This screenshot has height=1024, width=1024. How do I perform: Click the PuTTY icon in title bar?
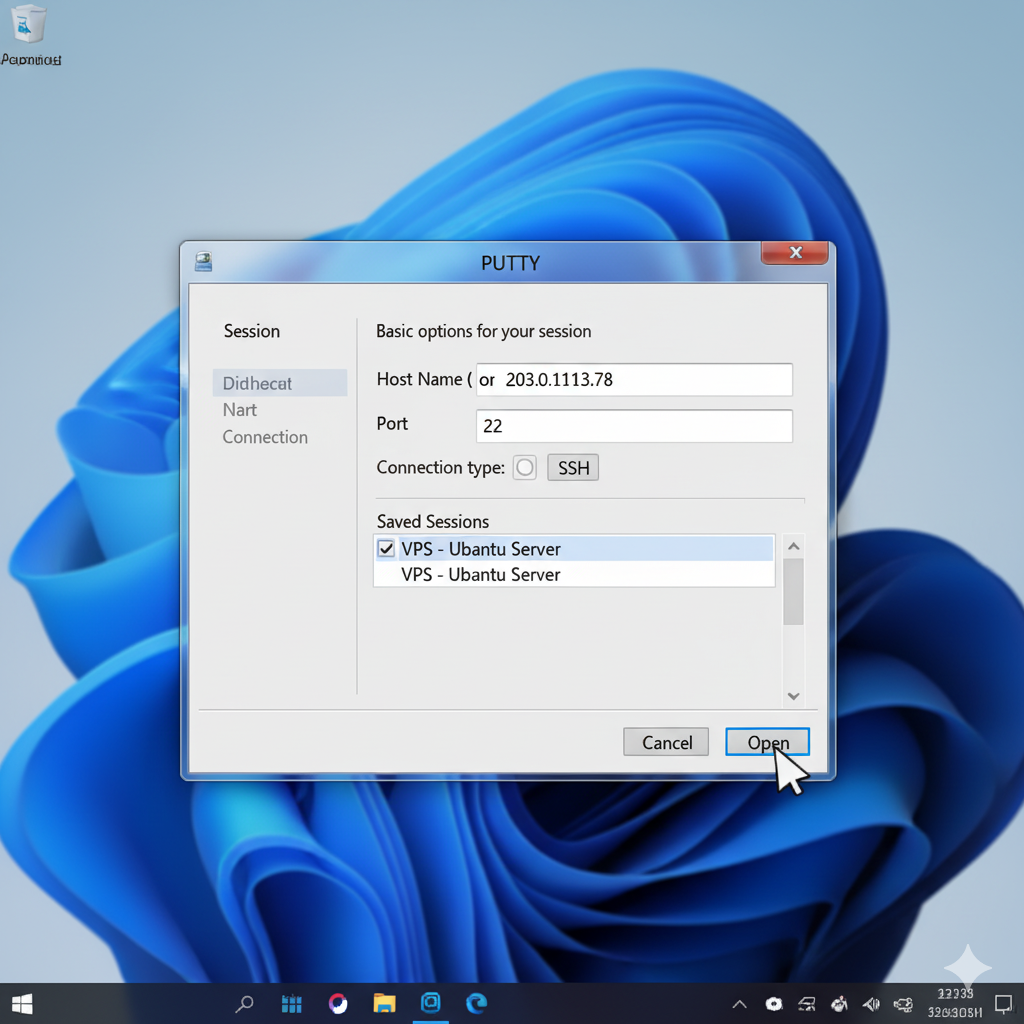(x=204, y=262)
